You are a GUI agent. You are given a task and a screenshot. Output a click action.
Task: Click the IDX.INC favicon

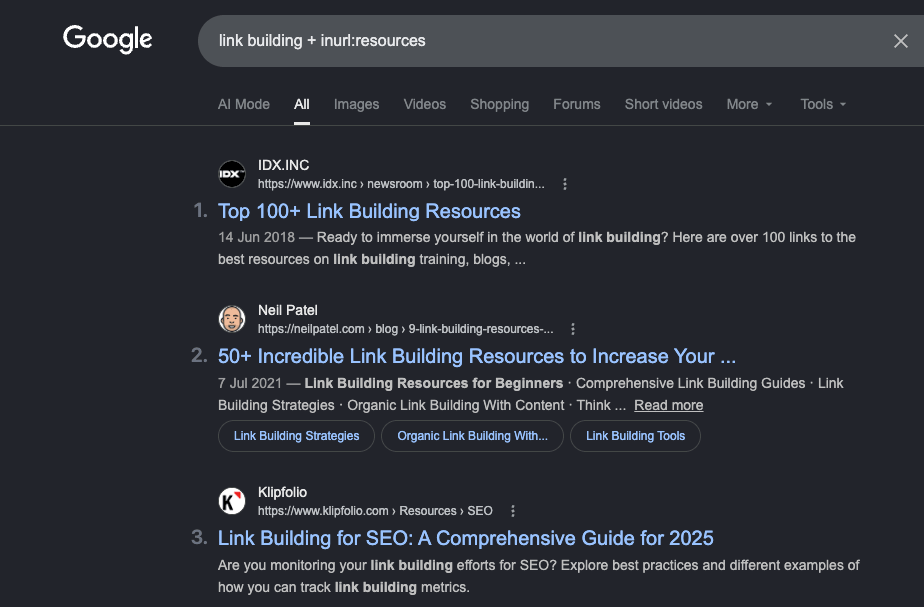click(232, 174)
